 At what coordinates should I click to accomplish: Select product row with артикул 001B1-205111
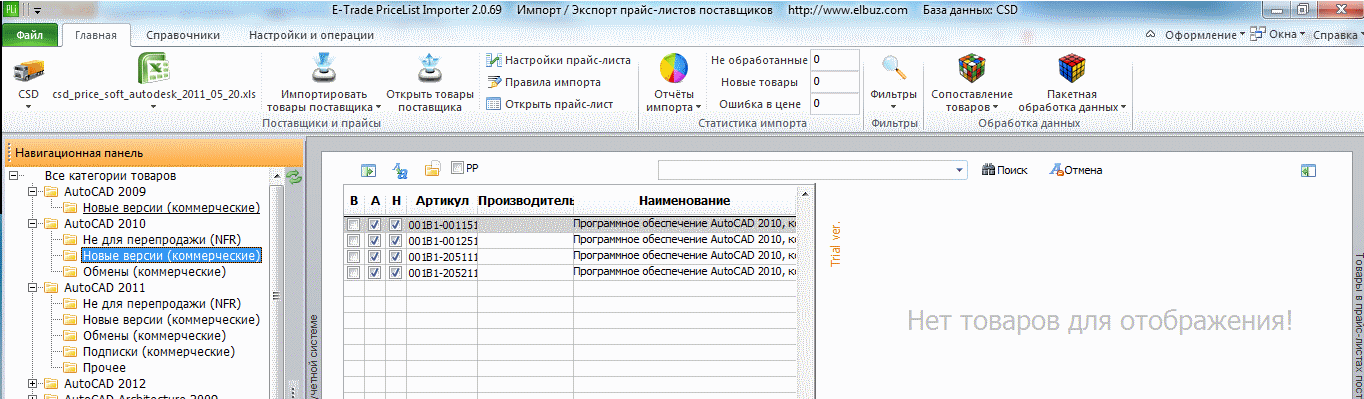click(x=570, y=257)
